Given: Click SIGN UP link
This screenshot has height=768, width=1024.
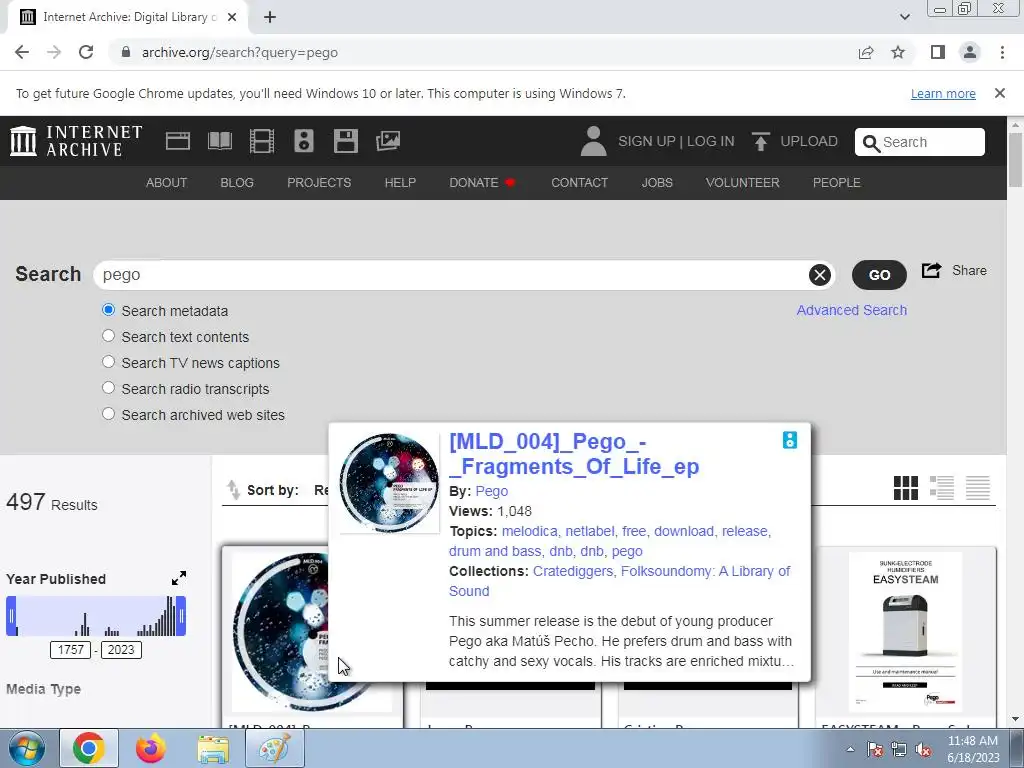Looking at the screenshot, I should tap(647, 141).
